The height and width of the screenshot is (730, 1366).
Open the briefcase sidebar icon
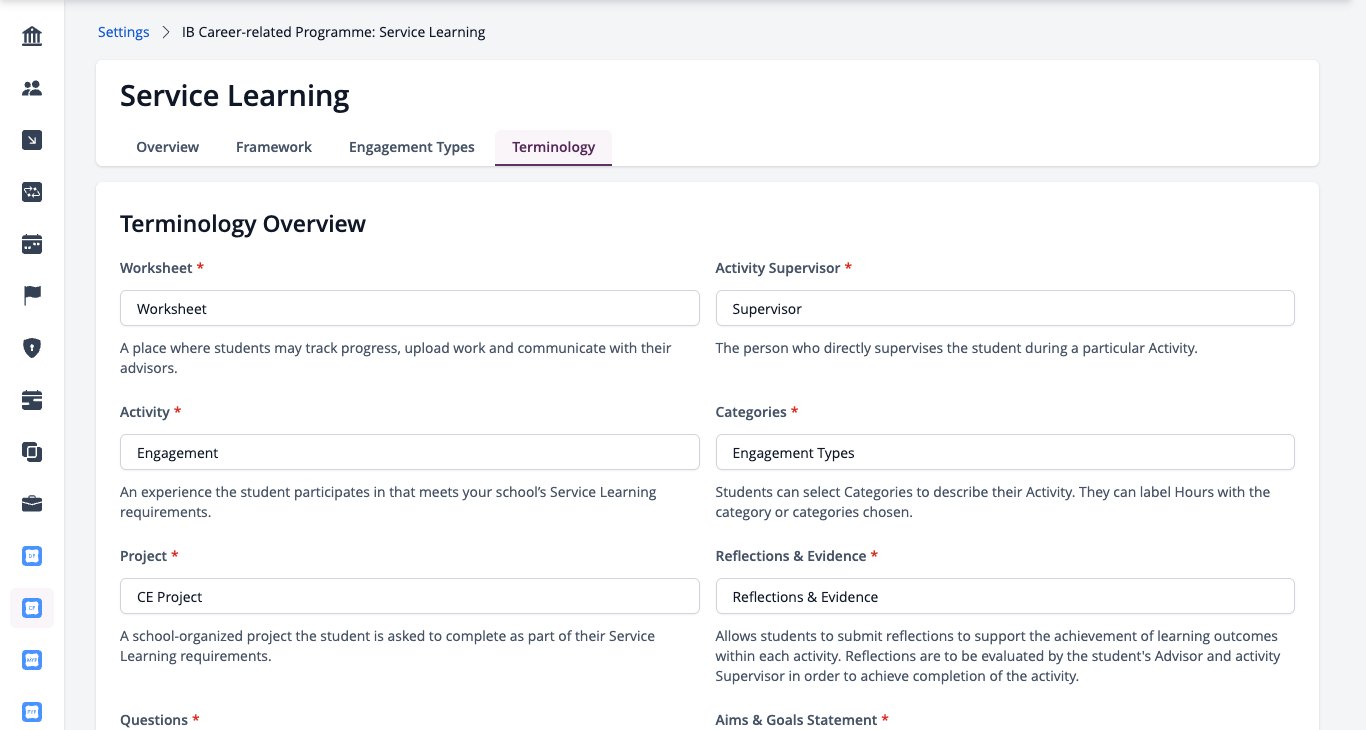coord(32,504)
